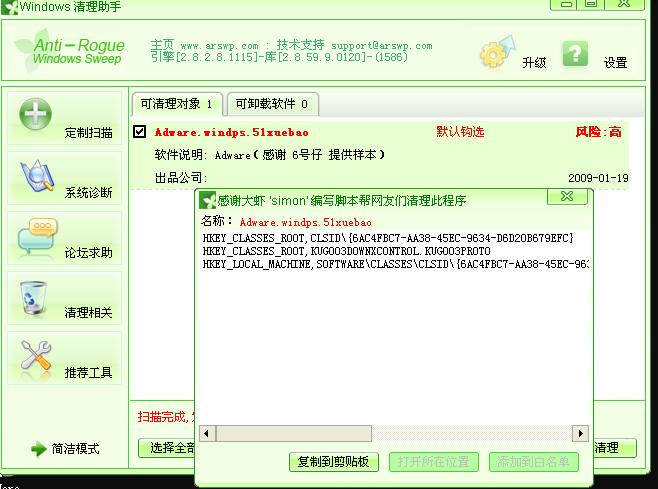This screenshot has width=658, height=489.
Task: Click support@arswp.com email link
Action: [x=382, y=45]
